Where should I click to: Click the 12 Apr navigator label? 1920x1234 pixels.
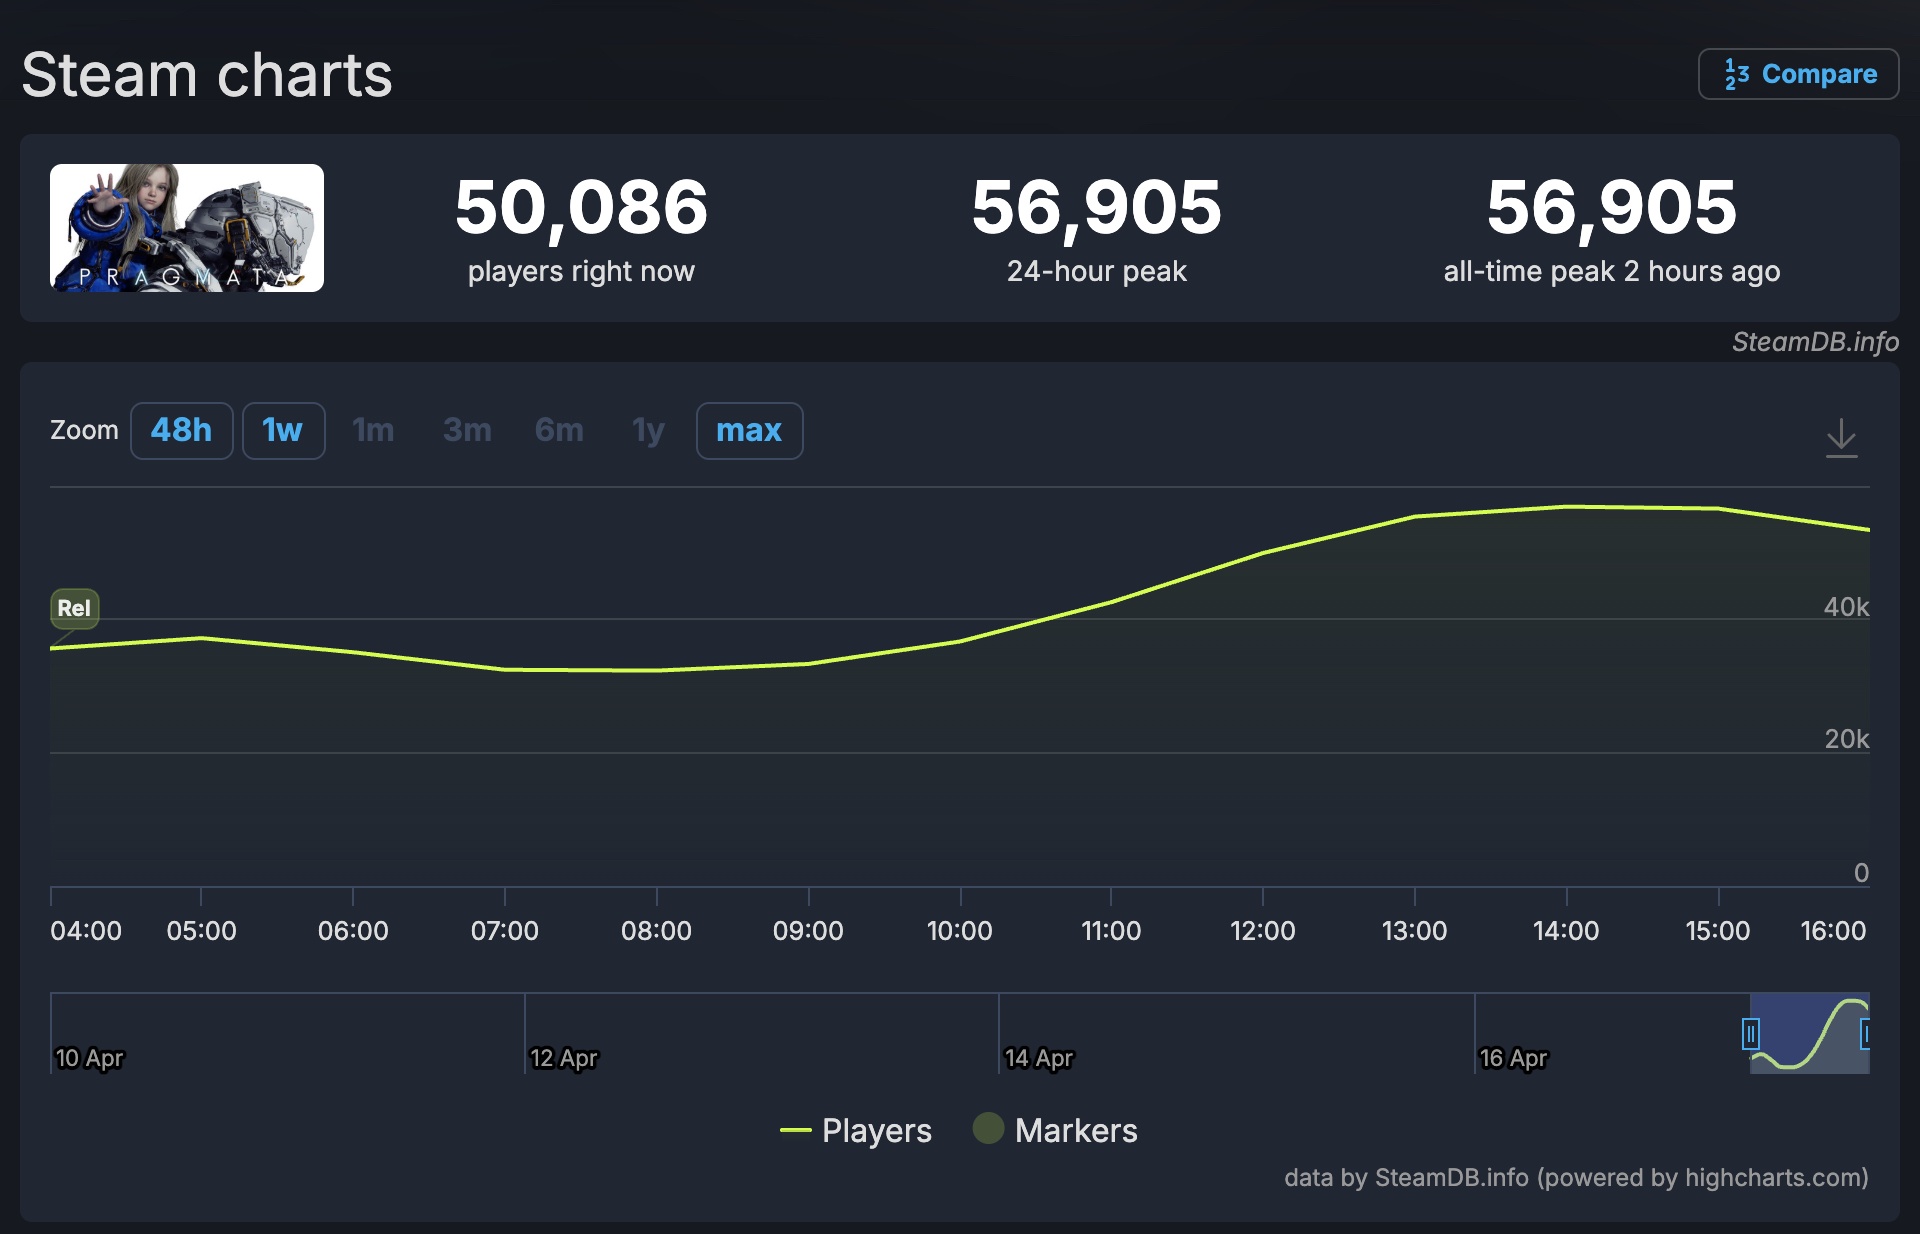click(x=564, y=1058)
